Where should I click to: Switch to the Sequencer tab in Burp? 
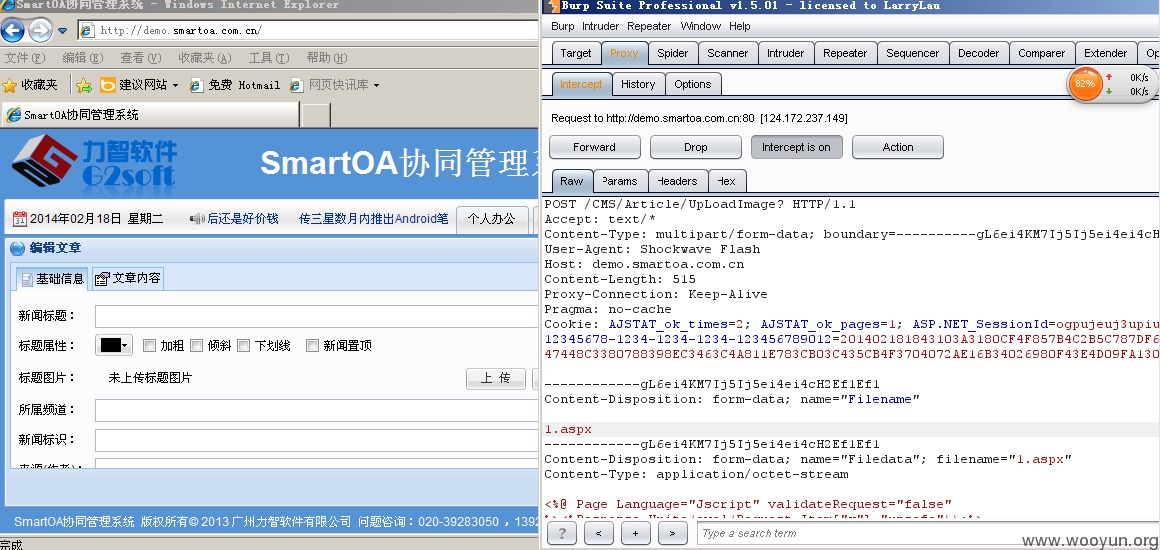[x=912, y=53]
